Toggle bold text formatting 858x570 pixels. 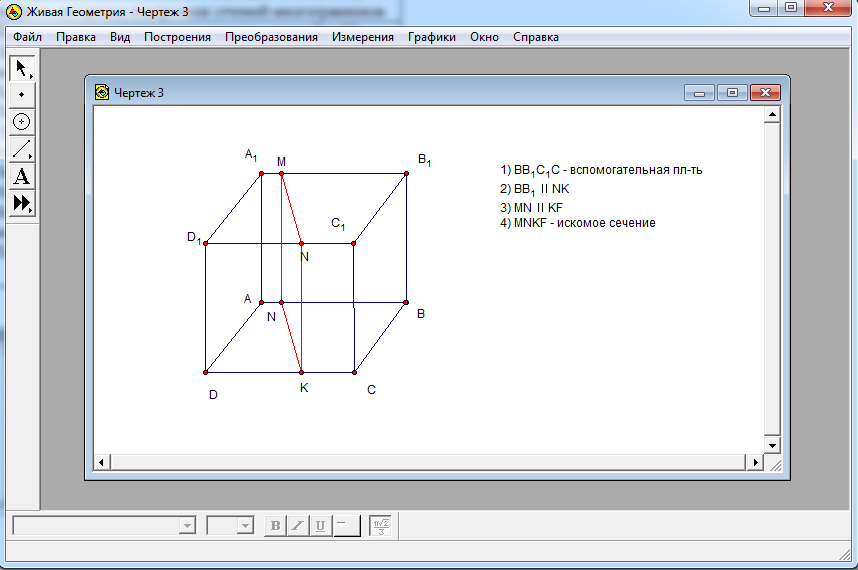click(x=276, y=526)
